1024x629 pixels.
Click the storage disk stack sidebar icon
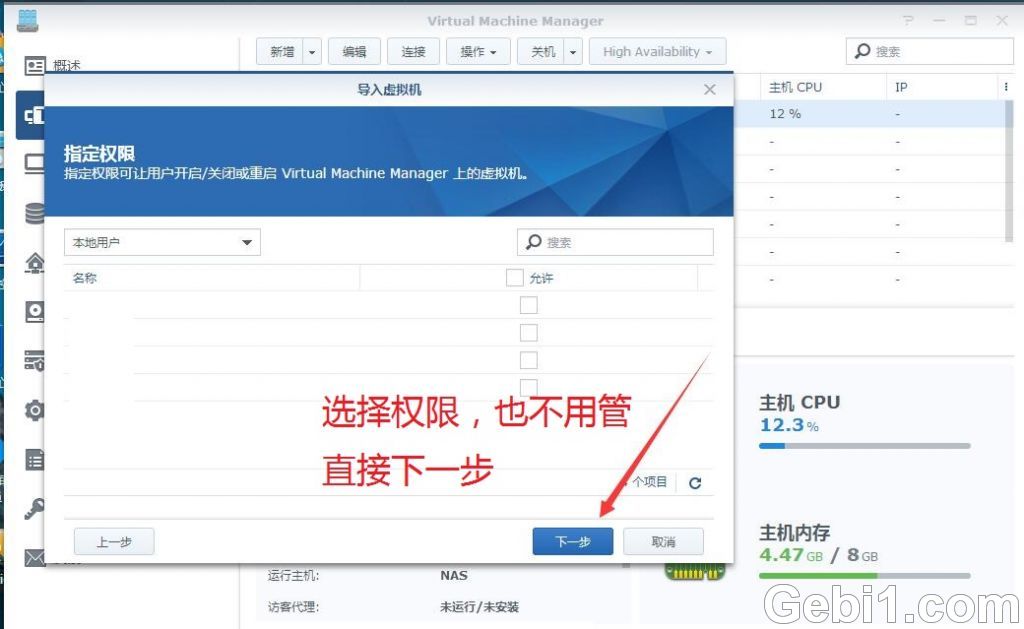(x=35, y=213)
